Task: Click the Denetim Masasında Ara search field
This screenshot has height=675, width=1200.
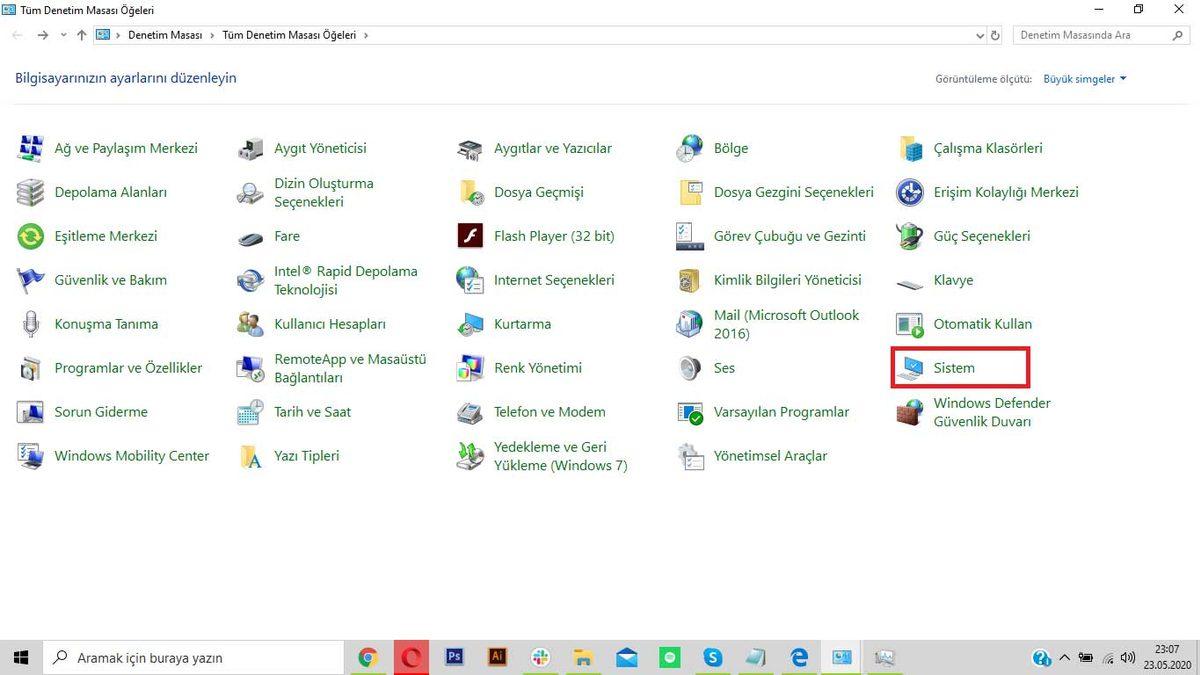Action: 1090,35
